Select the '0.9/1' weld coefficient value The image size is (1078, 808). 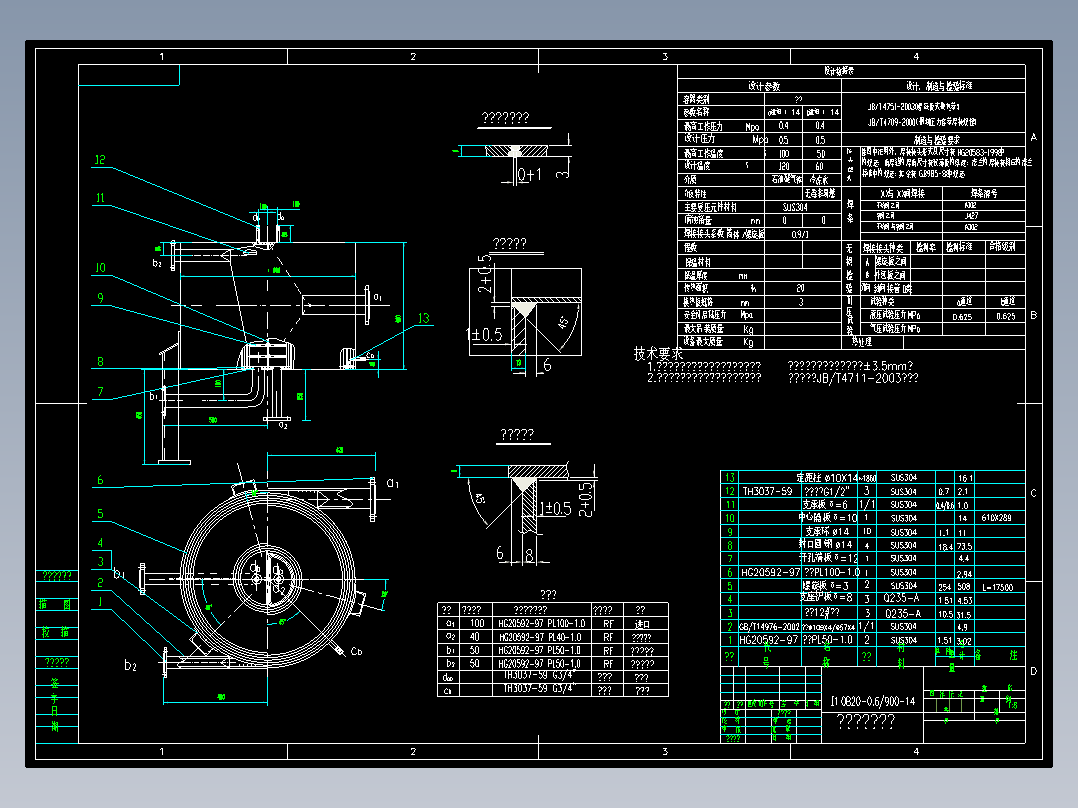[800, 234]
